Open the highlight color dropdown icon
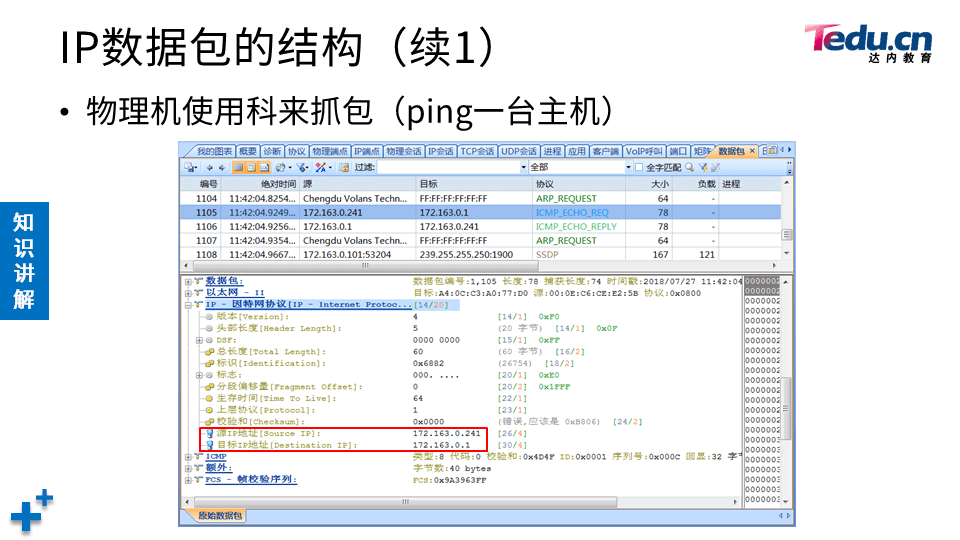This screenshot has height=540, width=960. pos(323,167)
